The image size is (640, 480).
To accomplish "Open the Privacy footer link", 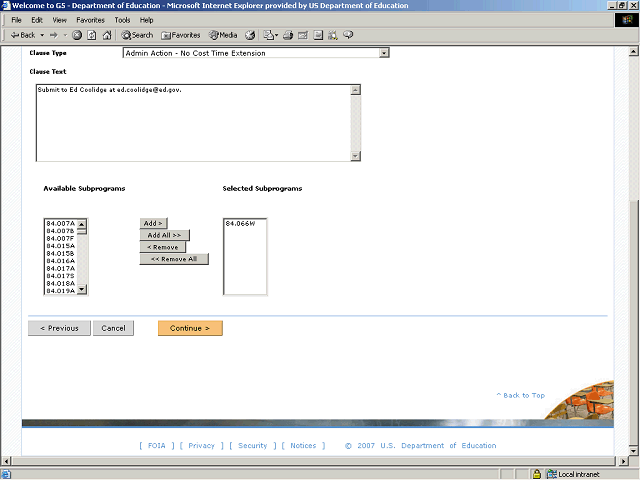I will point(202,446).
